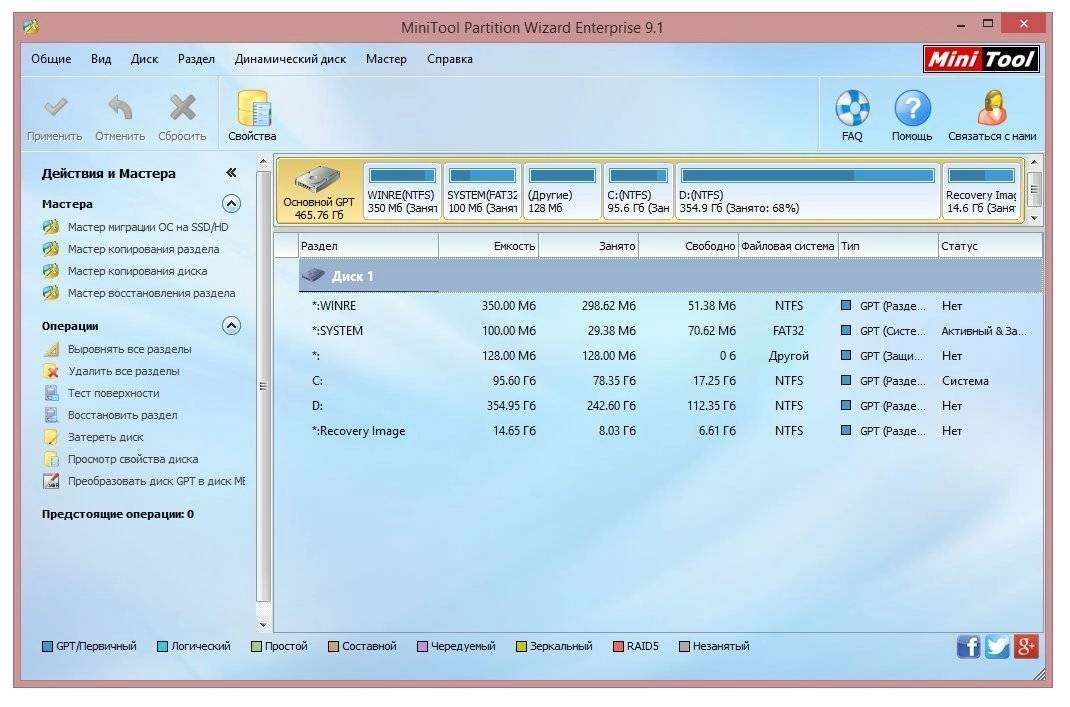
Task: Click the MiniTool logo
Action: coord(981,59)
